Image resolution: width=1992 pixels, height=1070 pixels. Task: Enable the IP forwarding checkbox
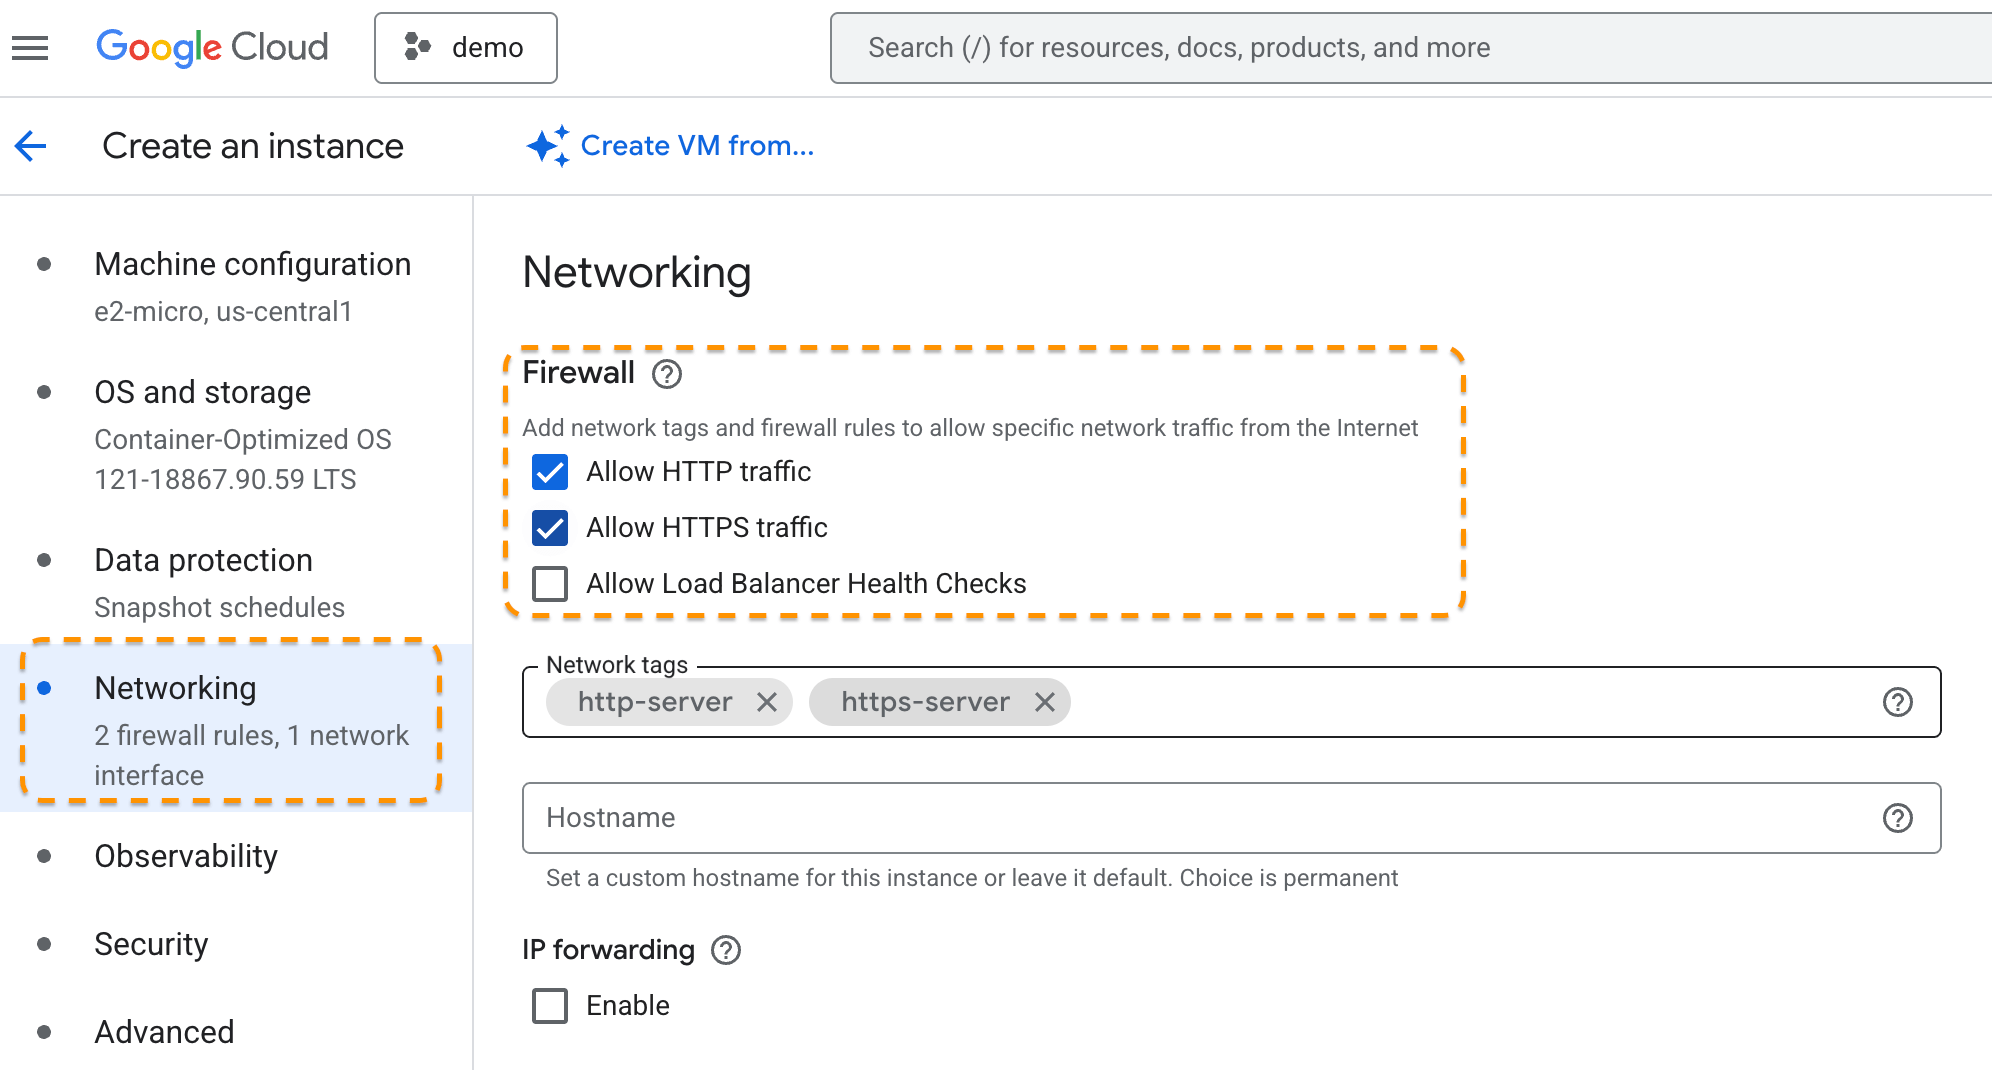550,1006
